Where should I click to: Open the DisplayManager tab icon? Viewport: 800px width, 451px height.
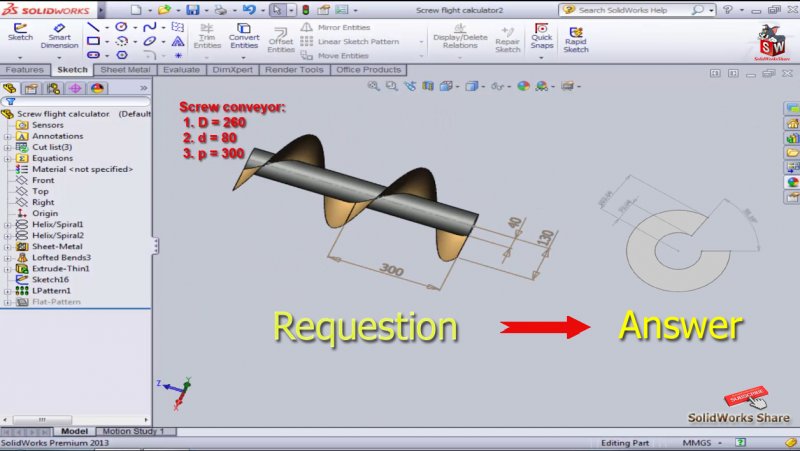tap(97, 88)
